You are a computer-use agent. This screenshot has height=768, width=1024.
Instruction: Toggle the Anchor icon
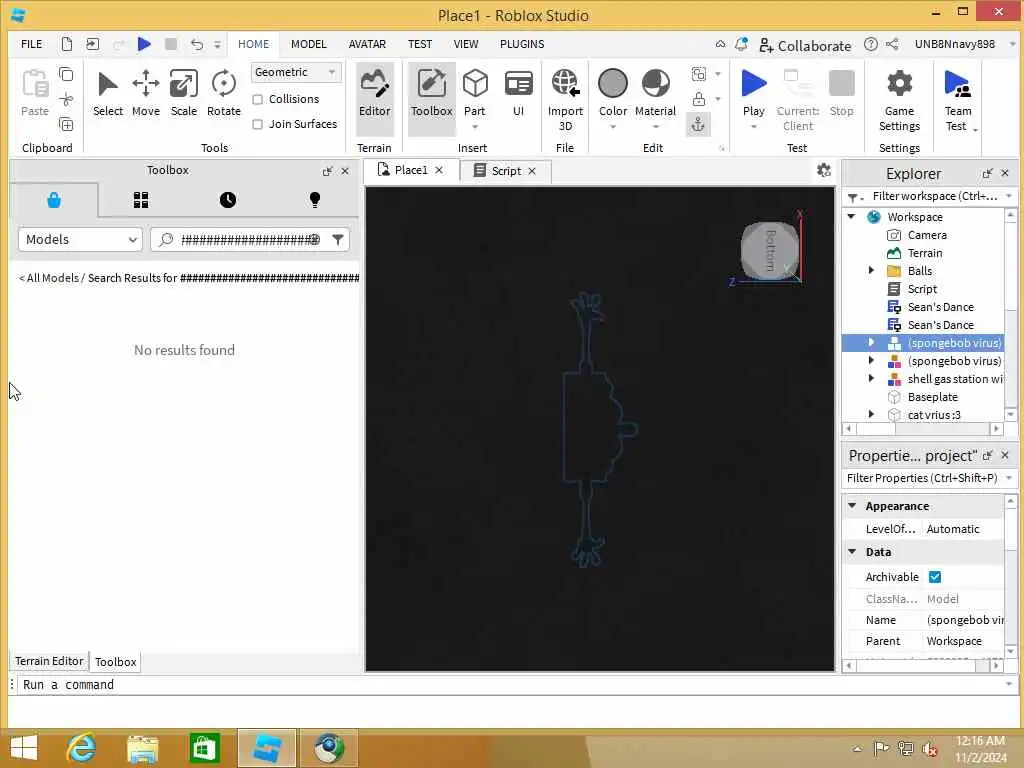click(x=698, y=125)
